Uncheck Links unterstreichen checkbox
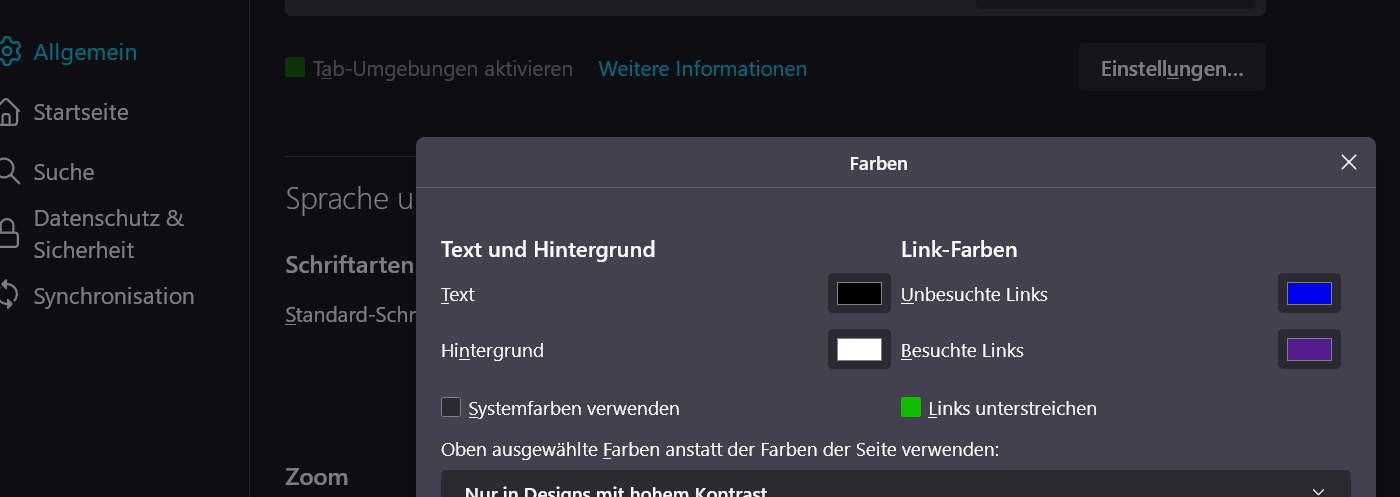The image size is (1400, 497). 911,408
